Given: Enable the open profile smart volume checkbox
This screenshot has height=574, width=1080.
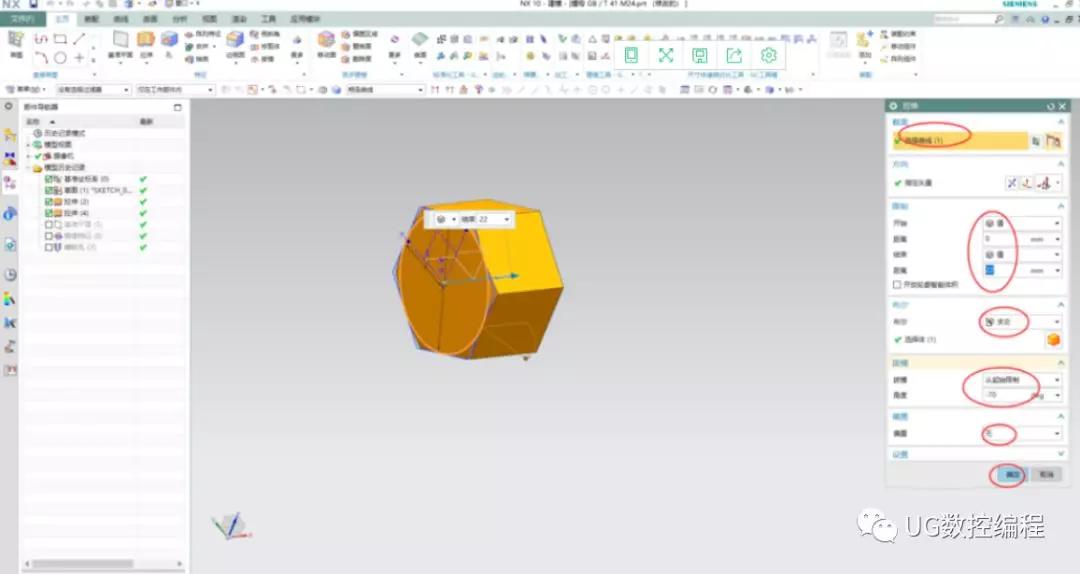Looking at the screenshot, I should tap(897, 285).
